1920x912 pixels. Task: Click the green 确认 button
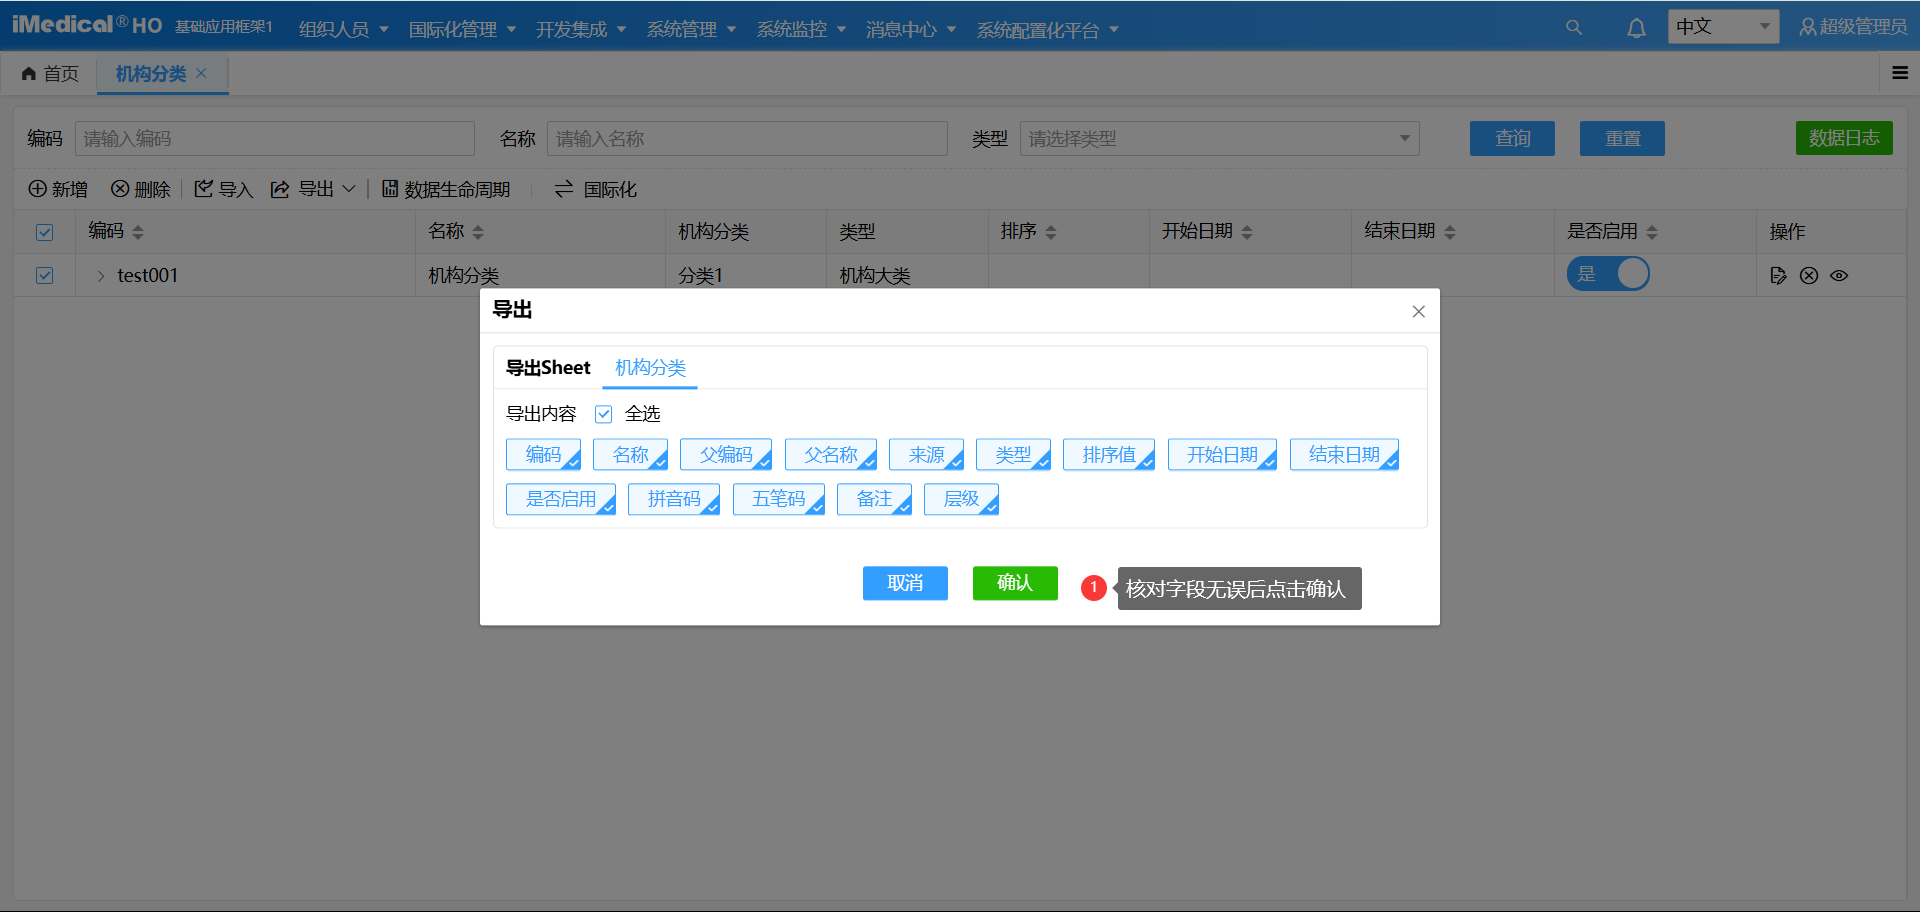[1015, 583]
